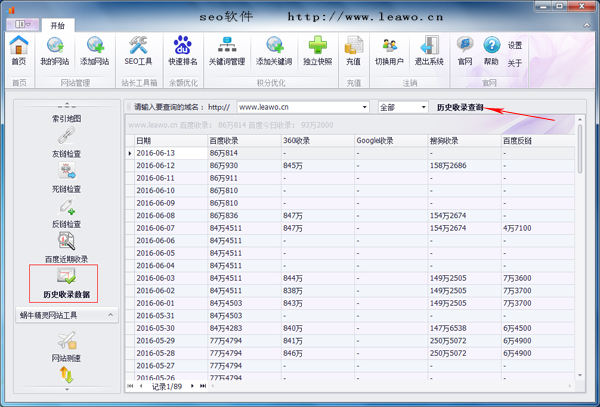Image resolution: width=600 pixels, height=407 pixels.
Task: Click the 百度反链 column header
Action: tap(538, 141)
